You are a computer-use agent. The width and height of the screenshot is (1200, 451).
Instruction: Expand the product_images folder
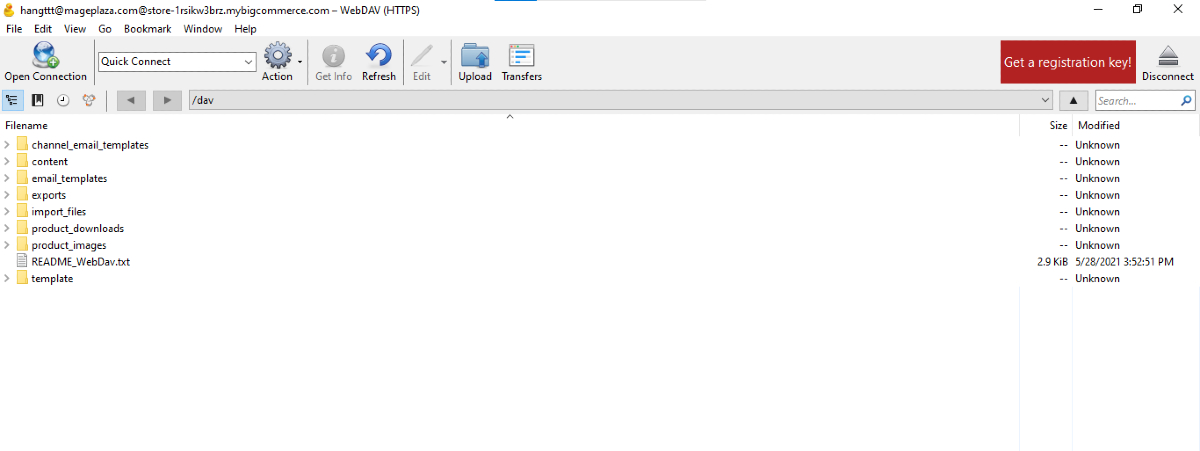pos(8,245)
